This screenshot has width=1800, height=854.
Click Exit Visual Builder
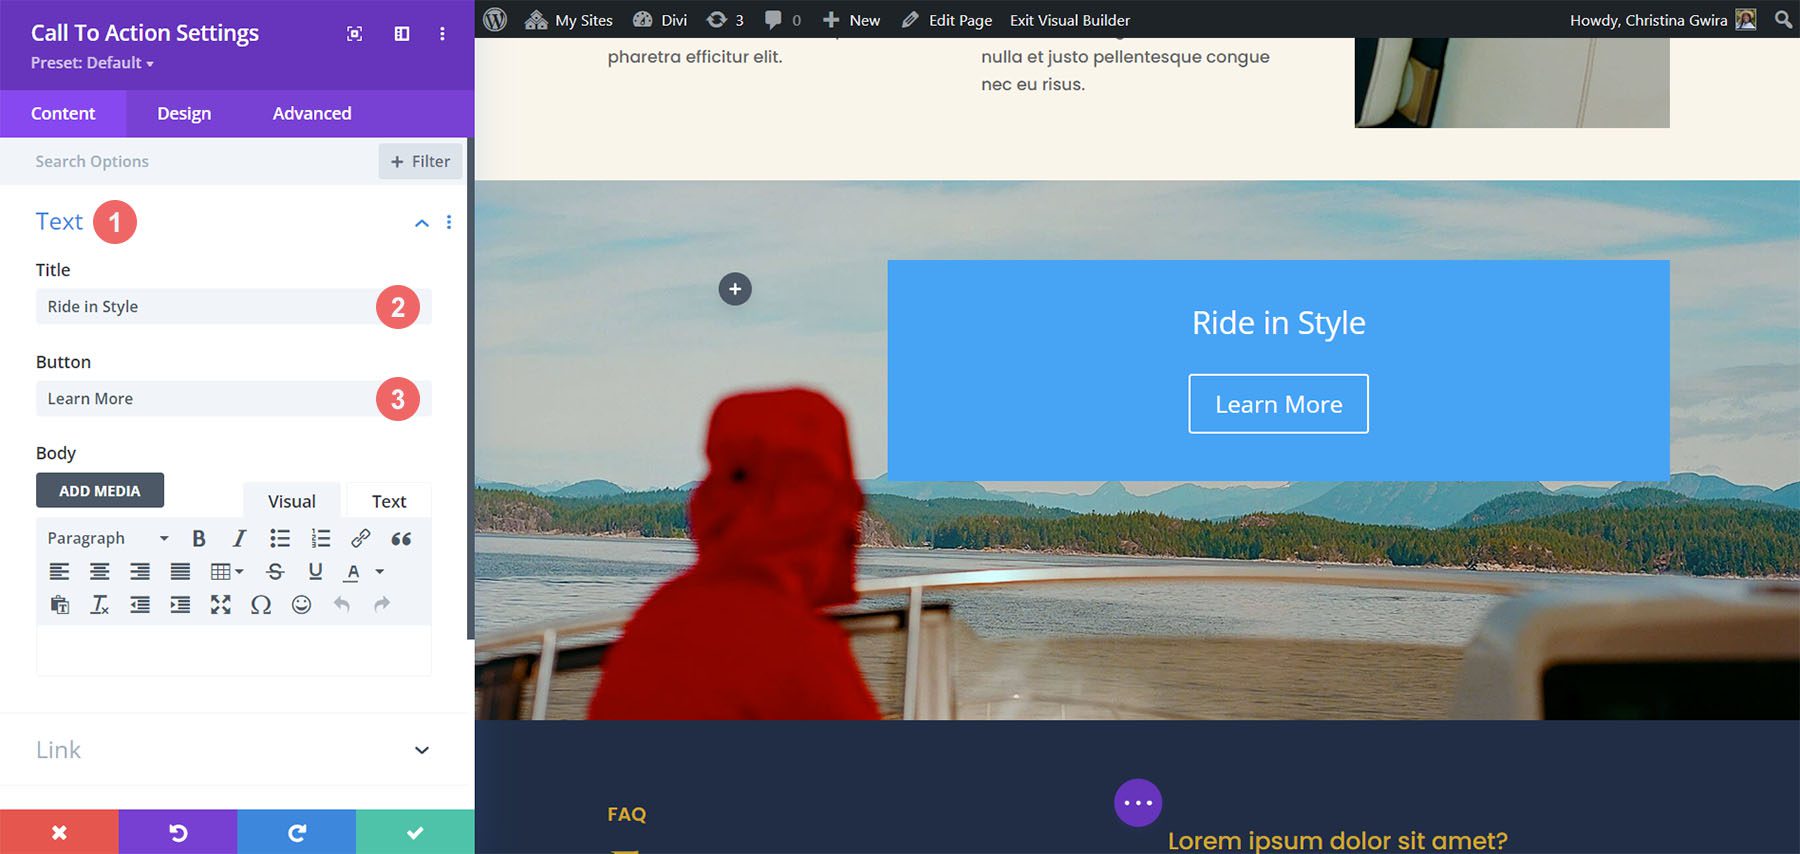pyautogui.click(x=1070, y=20)
